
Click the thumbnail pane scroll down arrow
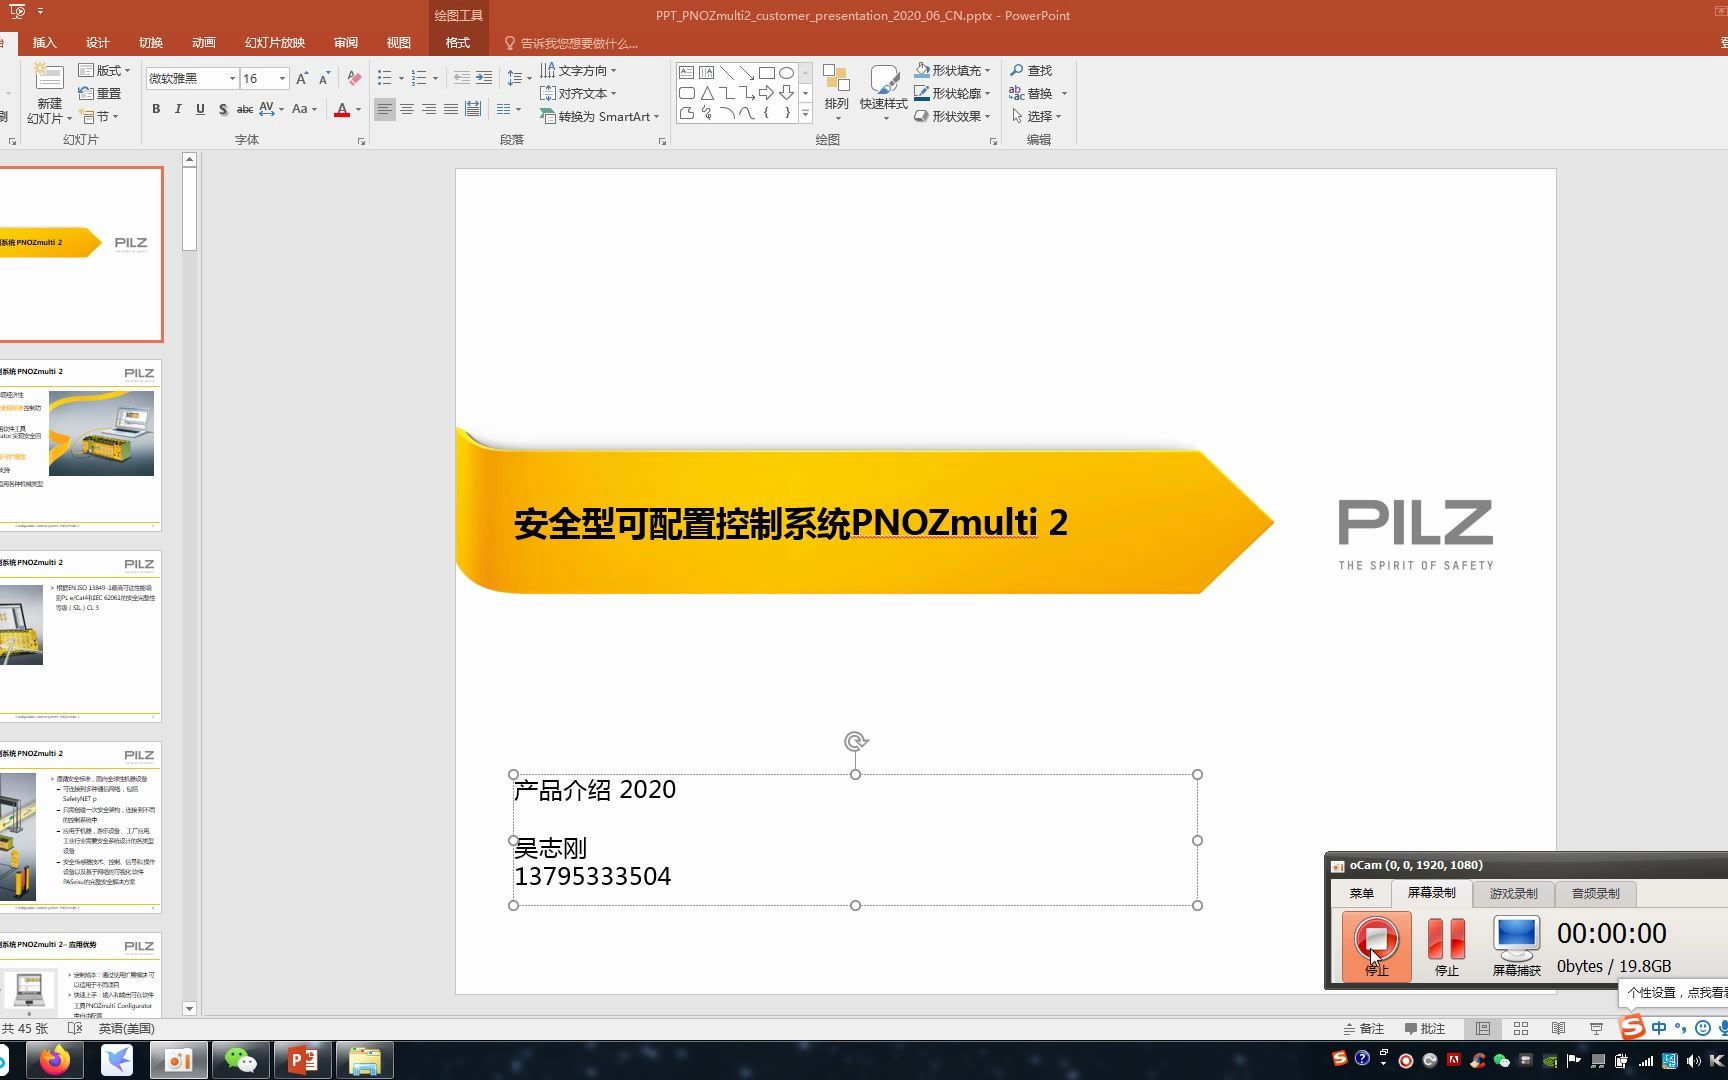[x=189, y=1008]
